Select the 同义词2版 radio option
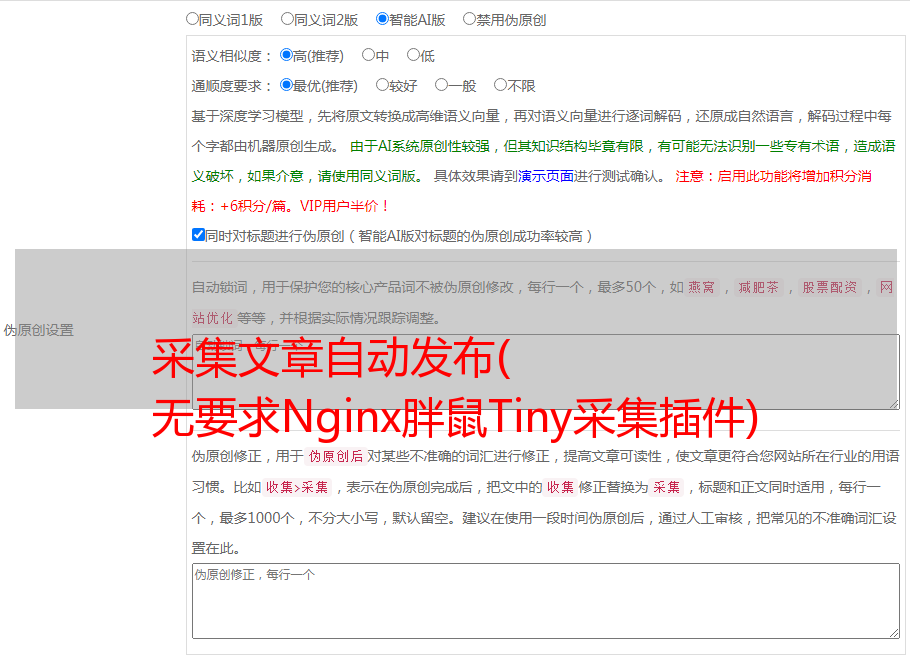Viewport: 911px width, 658px height. click(x=287, y=19)
